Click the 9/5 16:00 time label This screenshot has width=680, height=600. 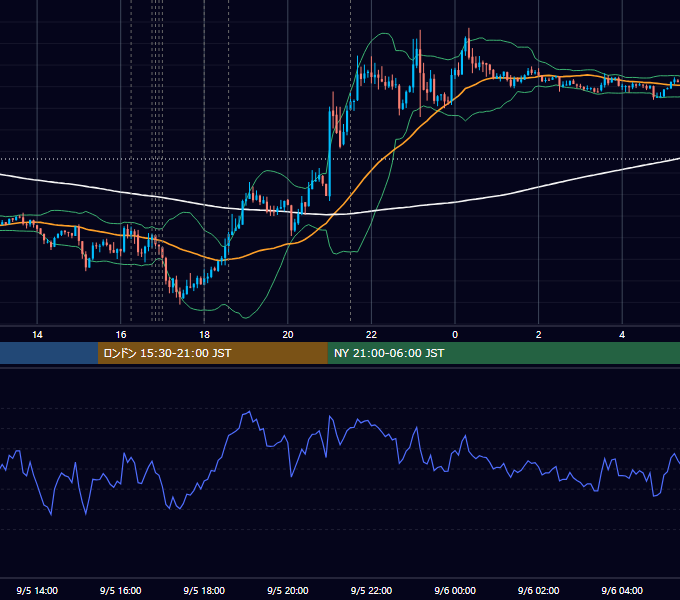point(121,590)
